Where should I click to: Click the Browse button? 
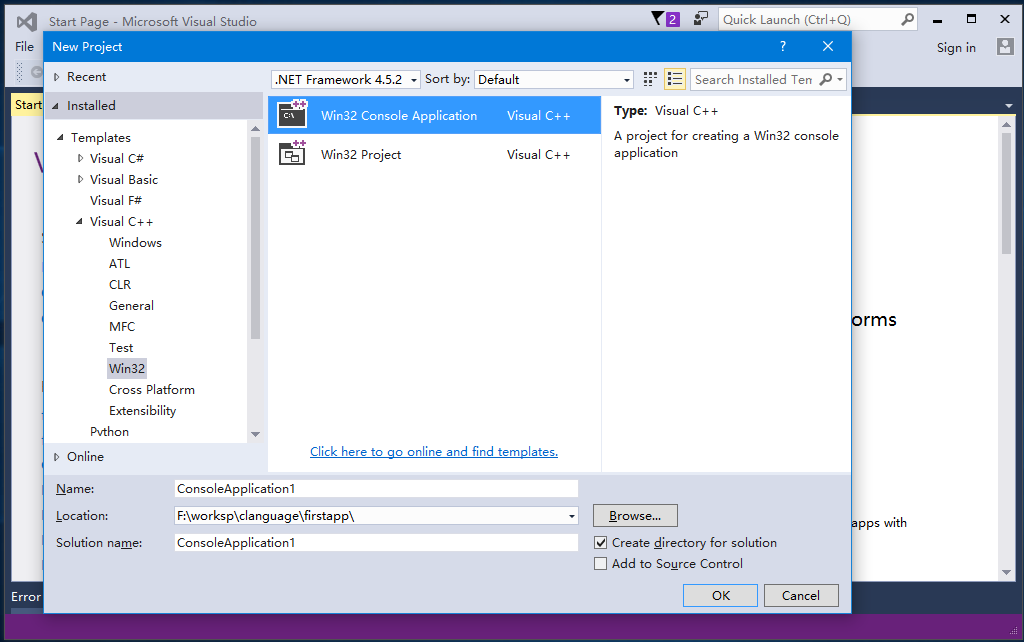[635, 516]
